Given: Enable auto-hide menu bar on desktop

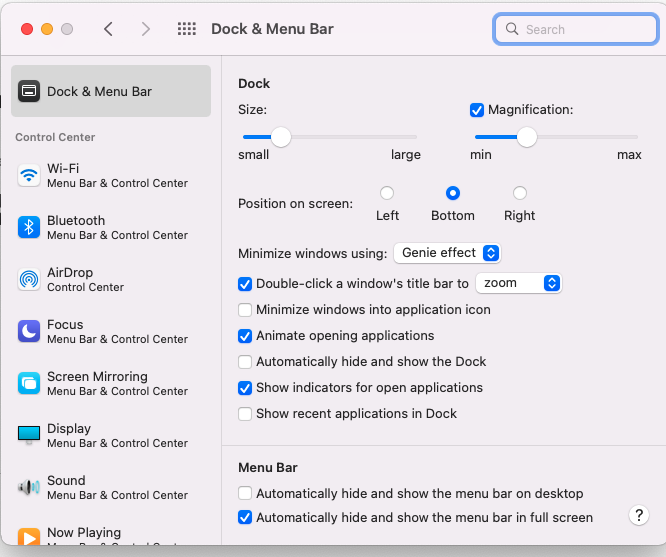Looking at the screenshot, I should [245, 493].
